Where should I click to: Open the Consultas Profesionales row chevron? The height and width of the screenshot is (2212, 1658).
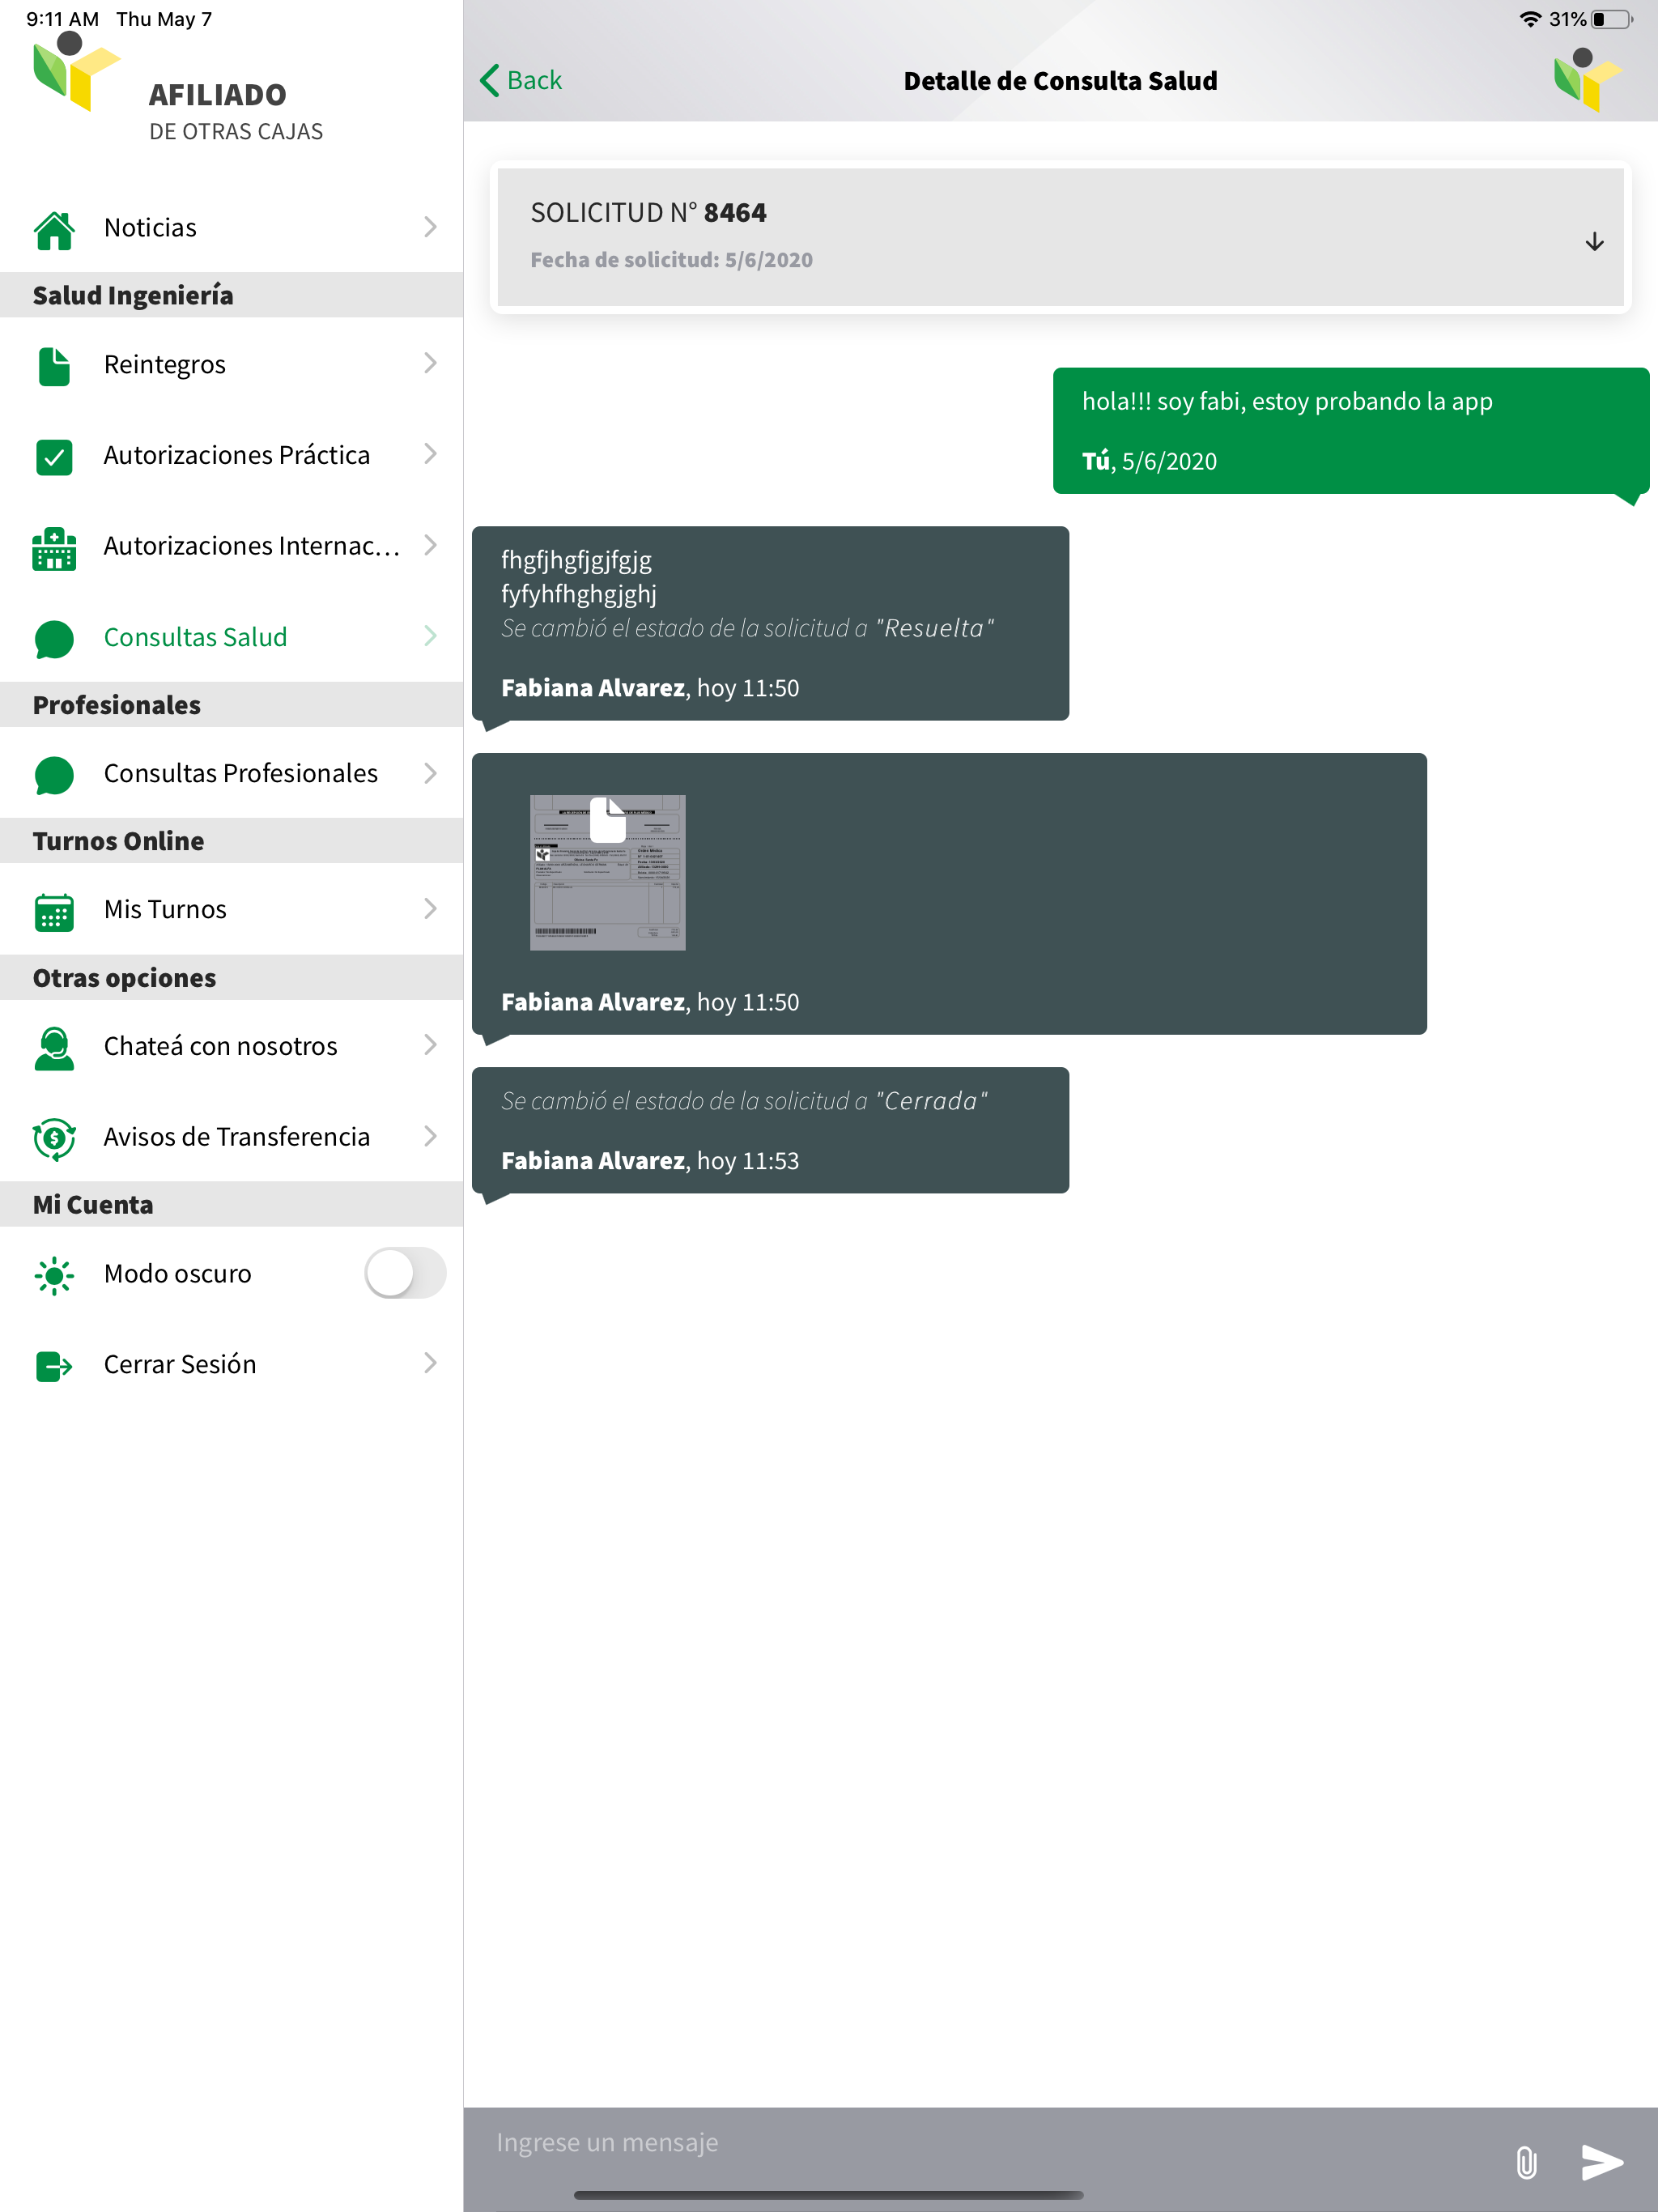430,773
